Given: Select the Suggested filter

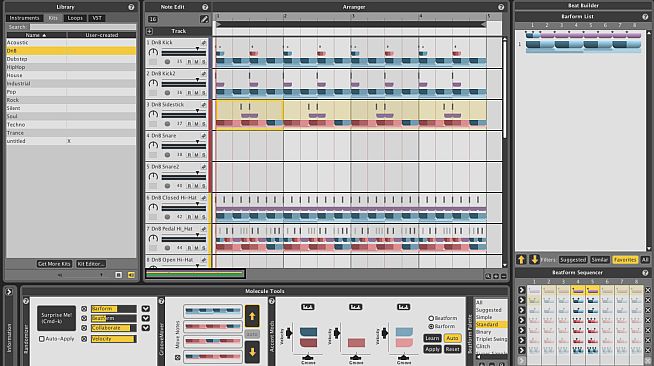Looking at the screenshot, I should point(573,260).
